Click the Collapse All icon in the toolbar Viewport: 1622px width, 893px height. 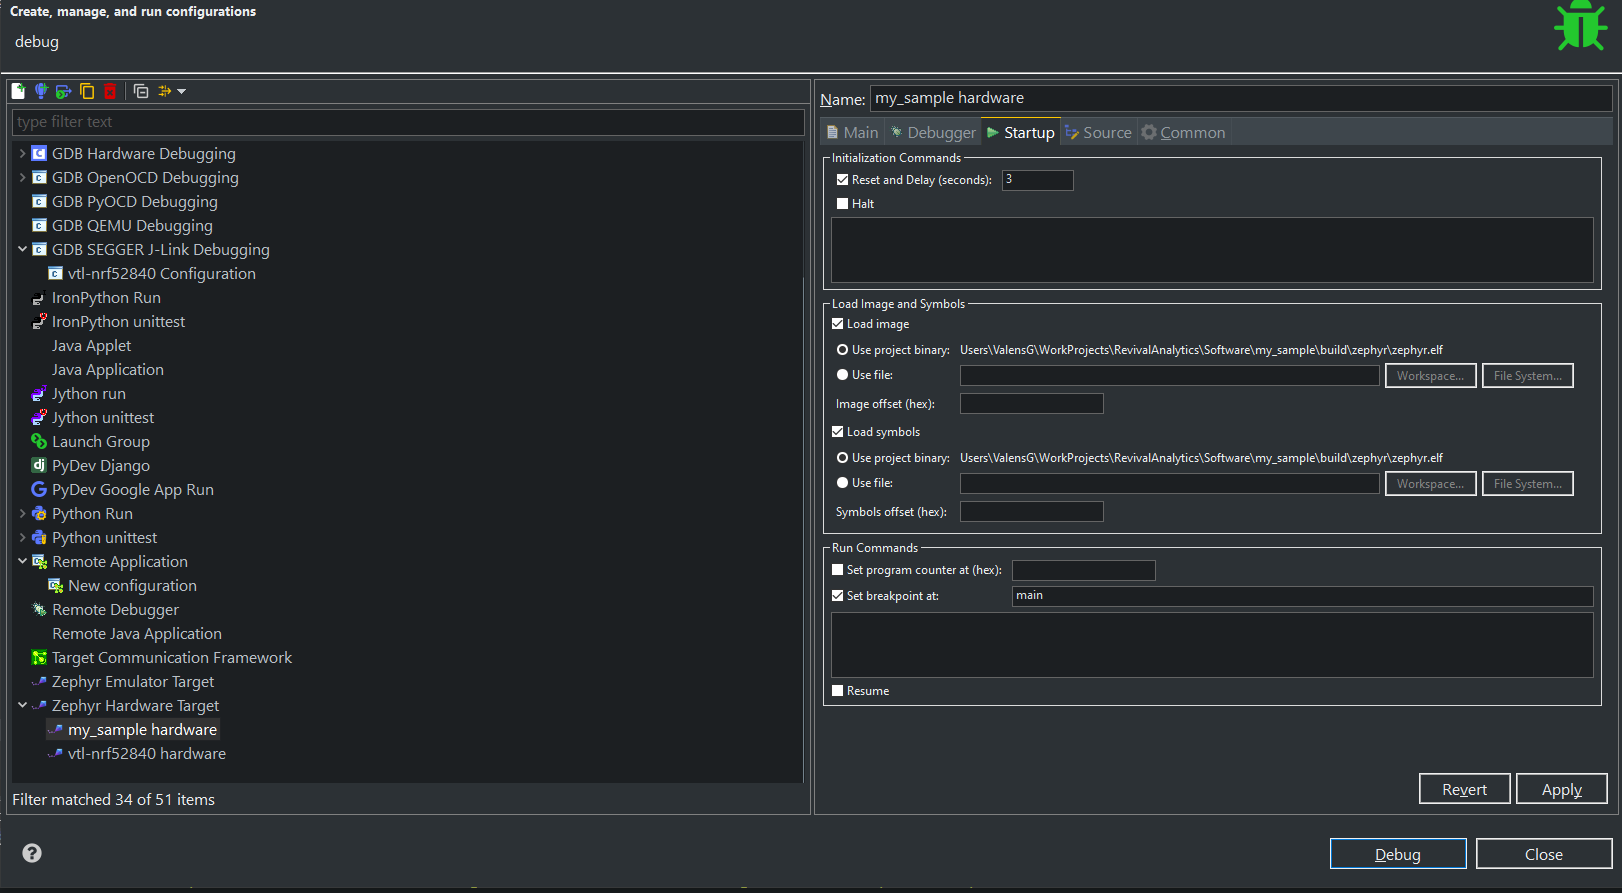coord(141,91)
